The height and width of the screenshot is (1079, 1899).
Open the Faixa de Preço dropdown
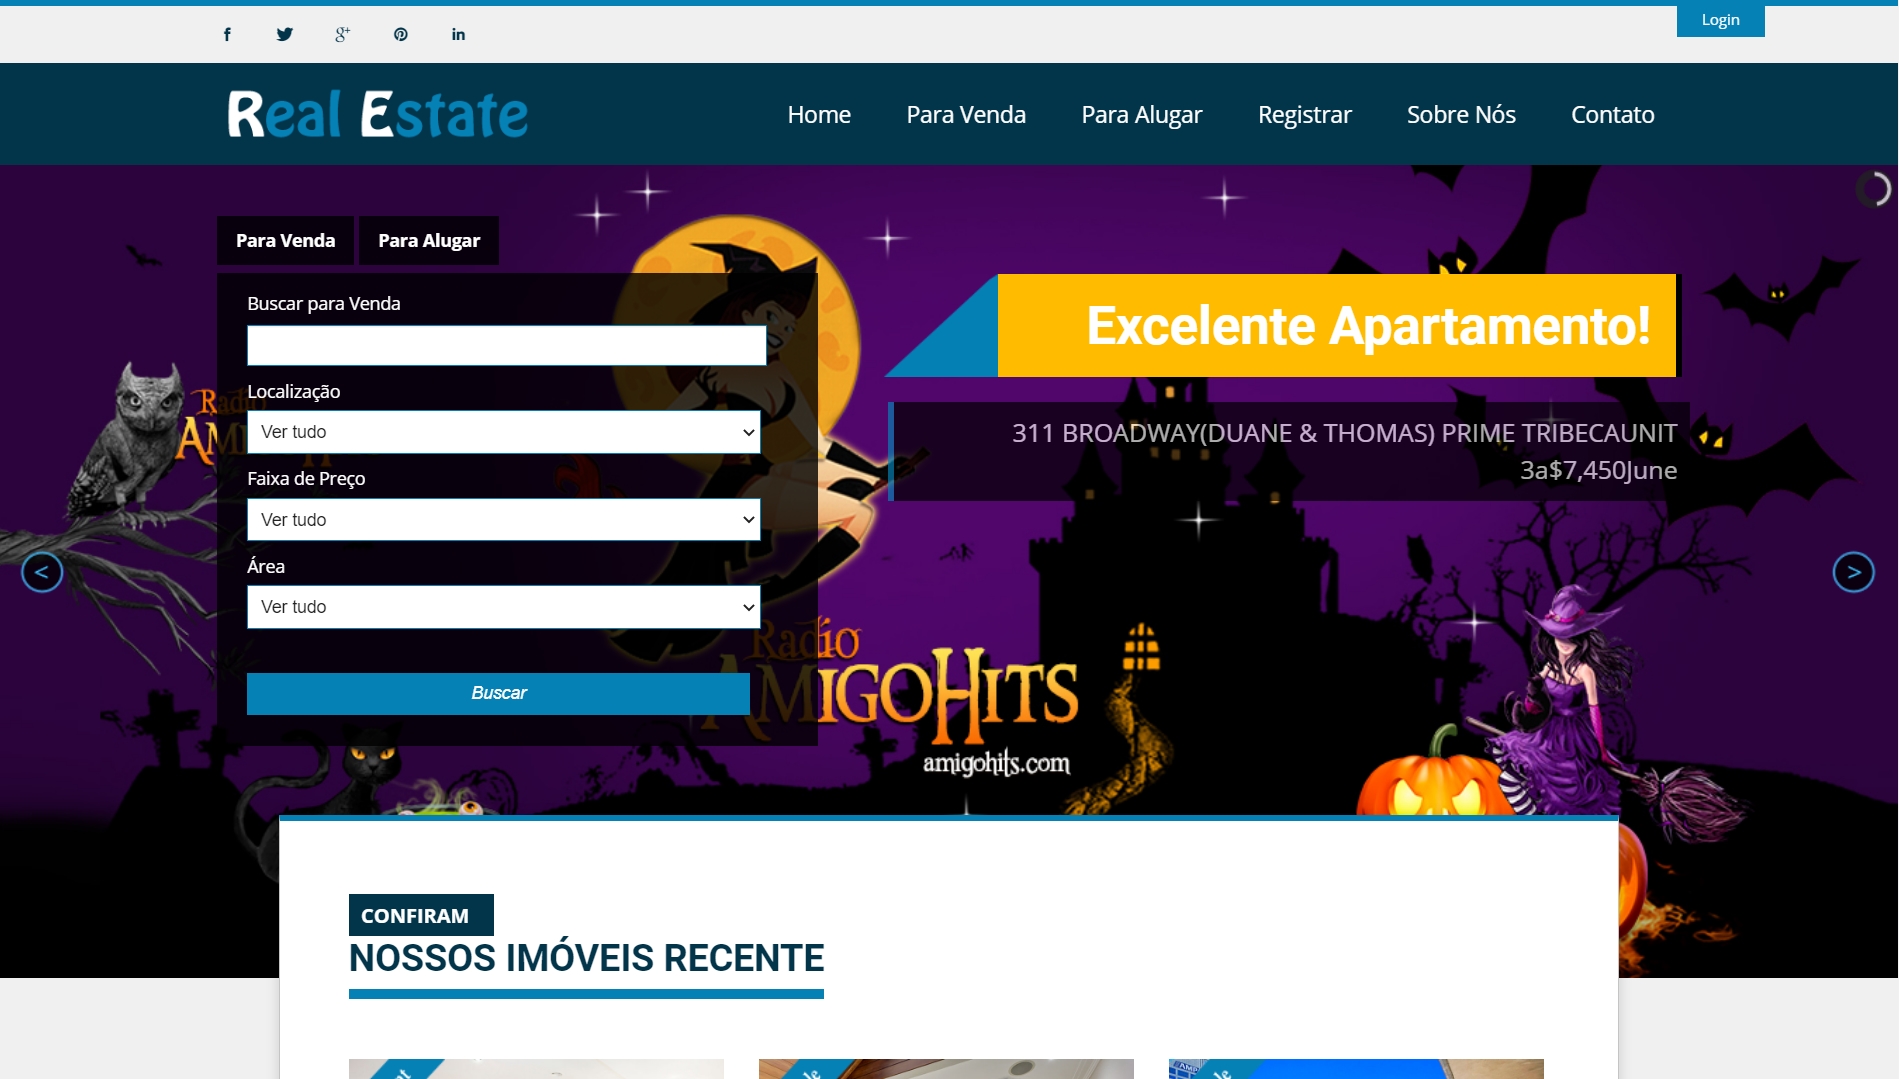503,520
